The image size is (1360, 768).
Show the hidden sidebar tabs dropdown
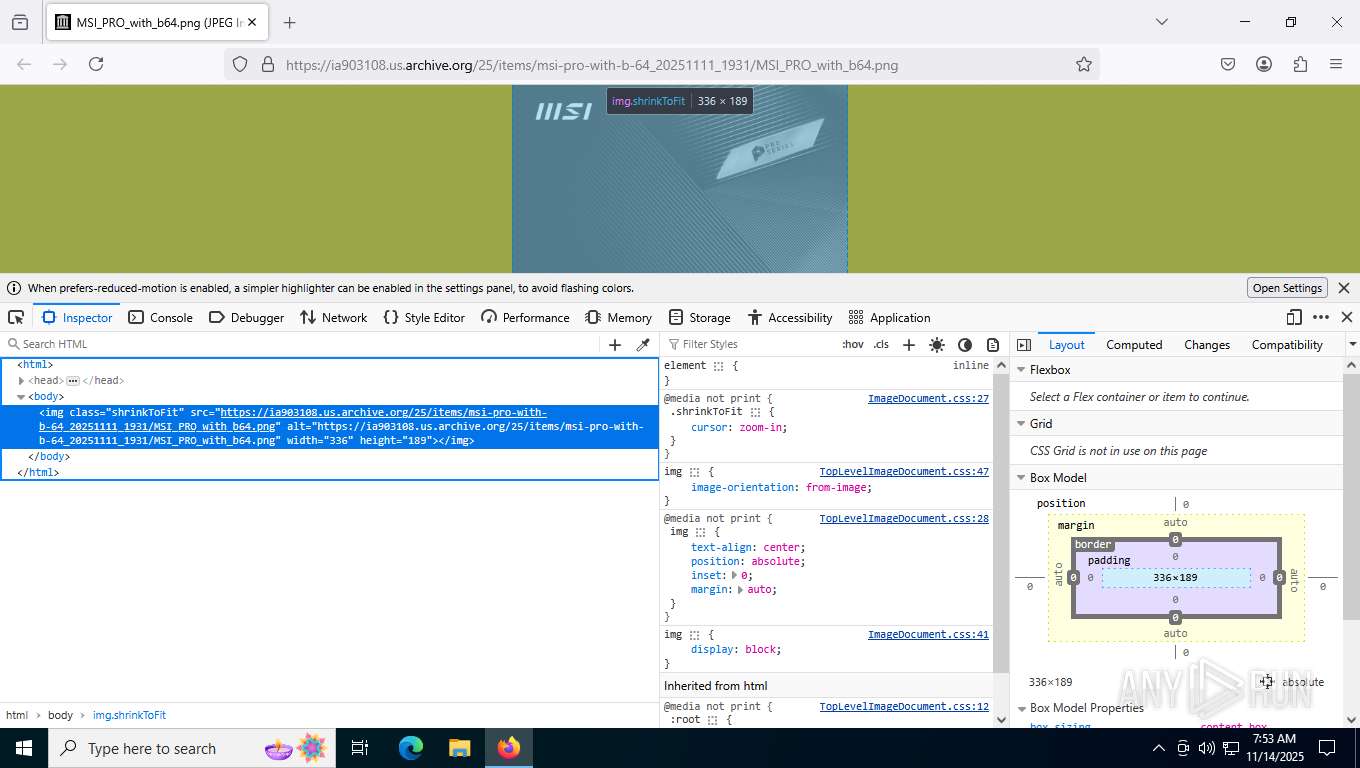coord(1352,344)
